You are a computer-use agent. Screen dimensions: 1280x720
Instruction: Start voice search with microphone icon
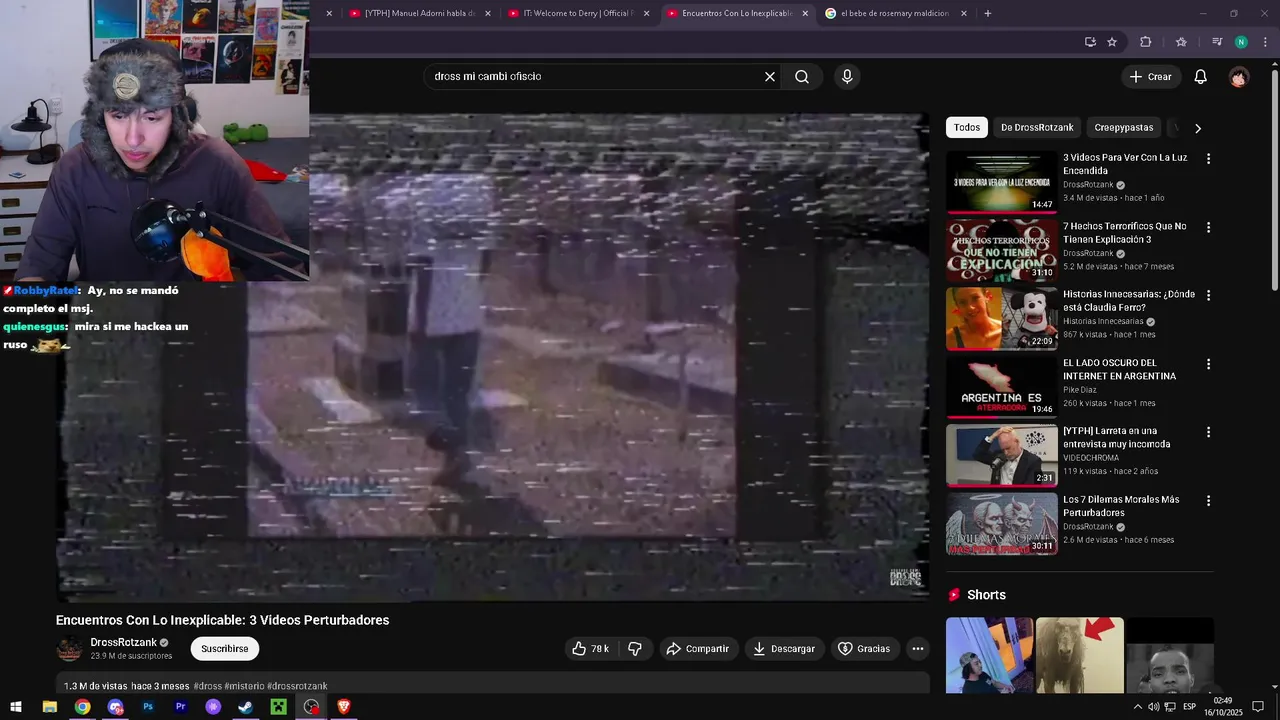[847, 77]
